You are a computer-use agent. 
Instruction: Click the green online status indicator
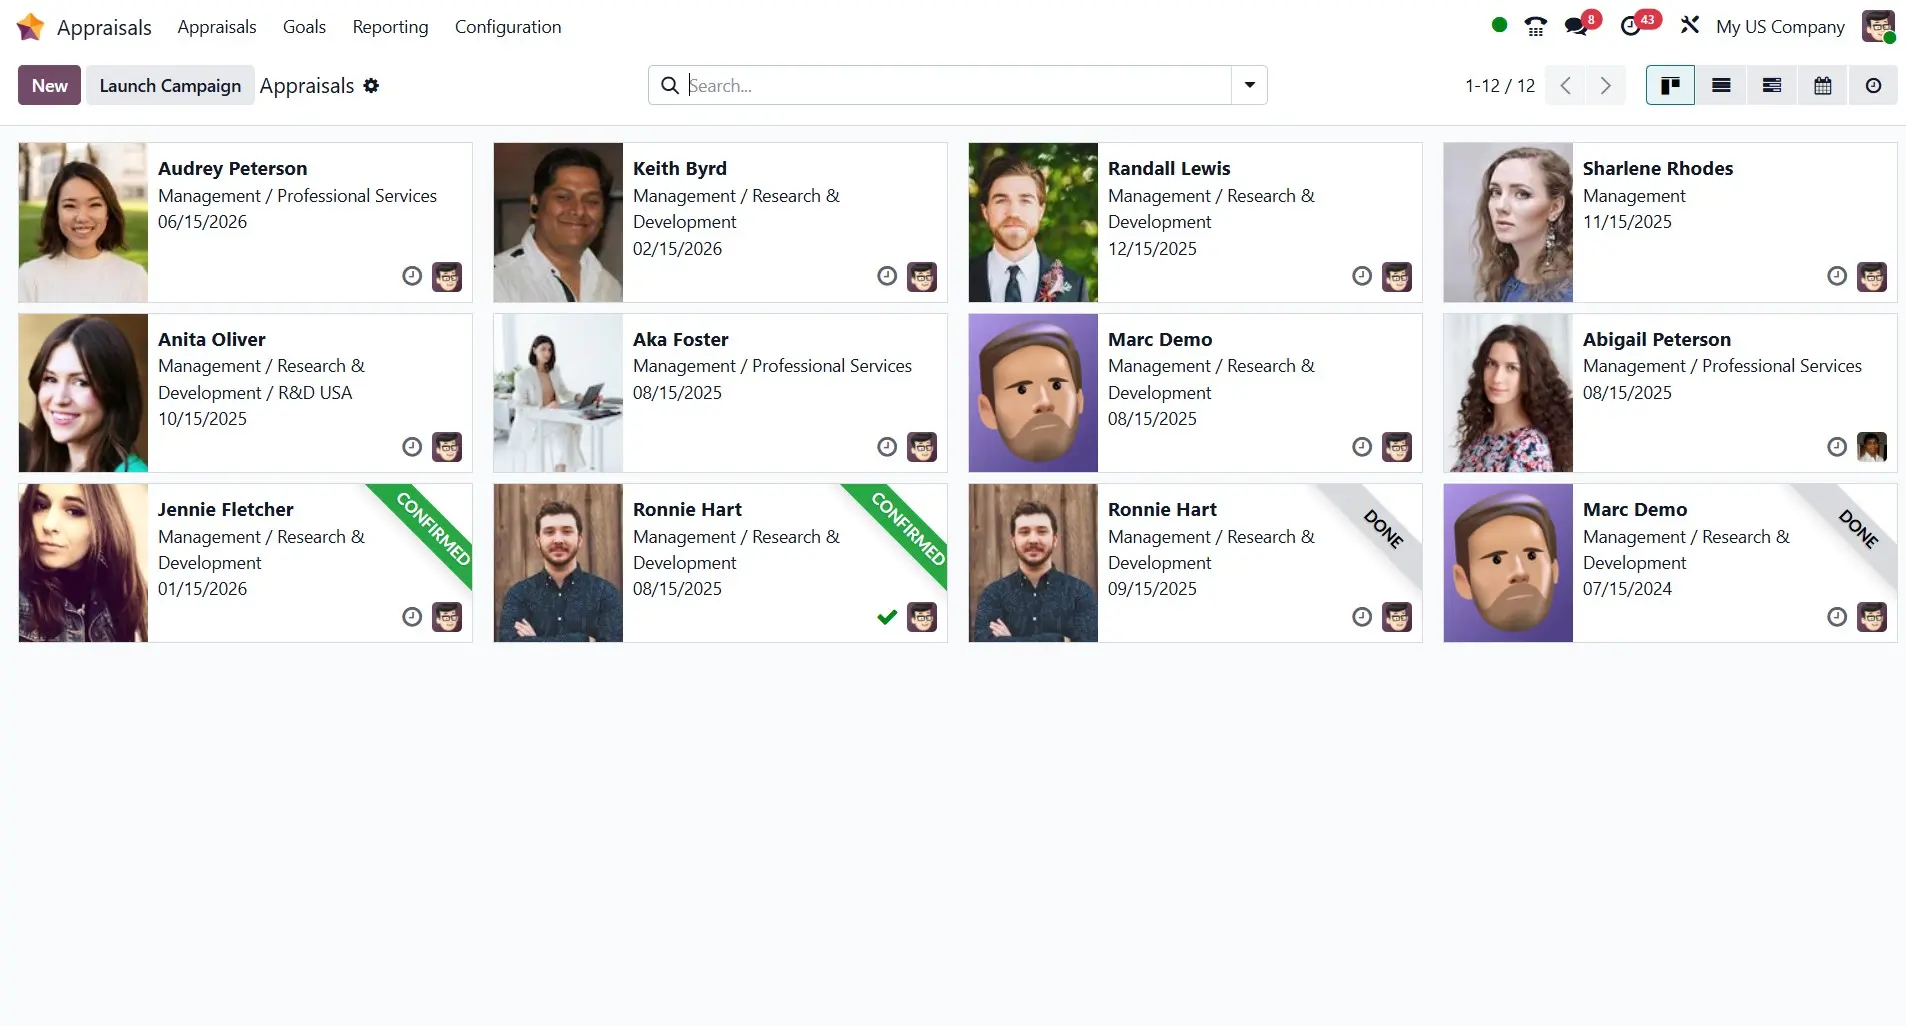tap(1498, 25)
